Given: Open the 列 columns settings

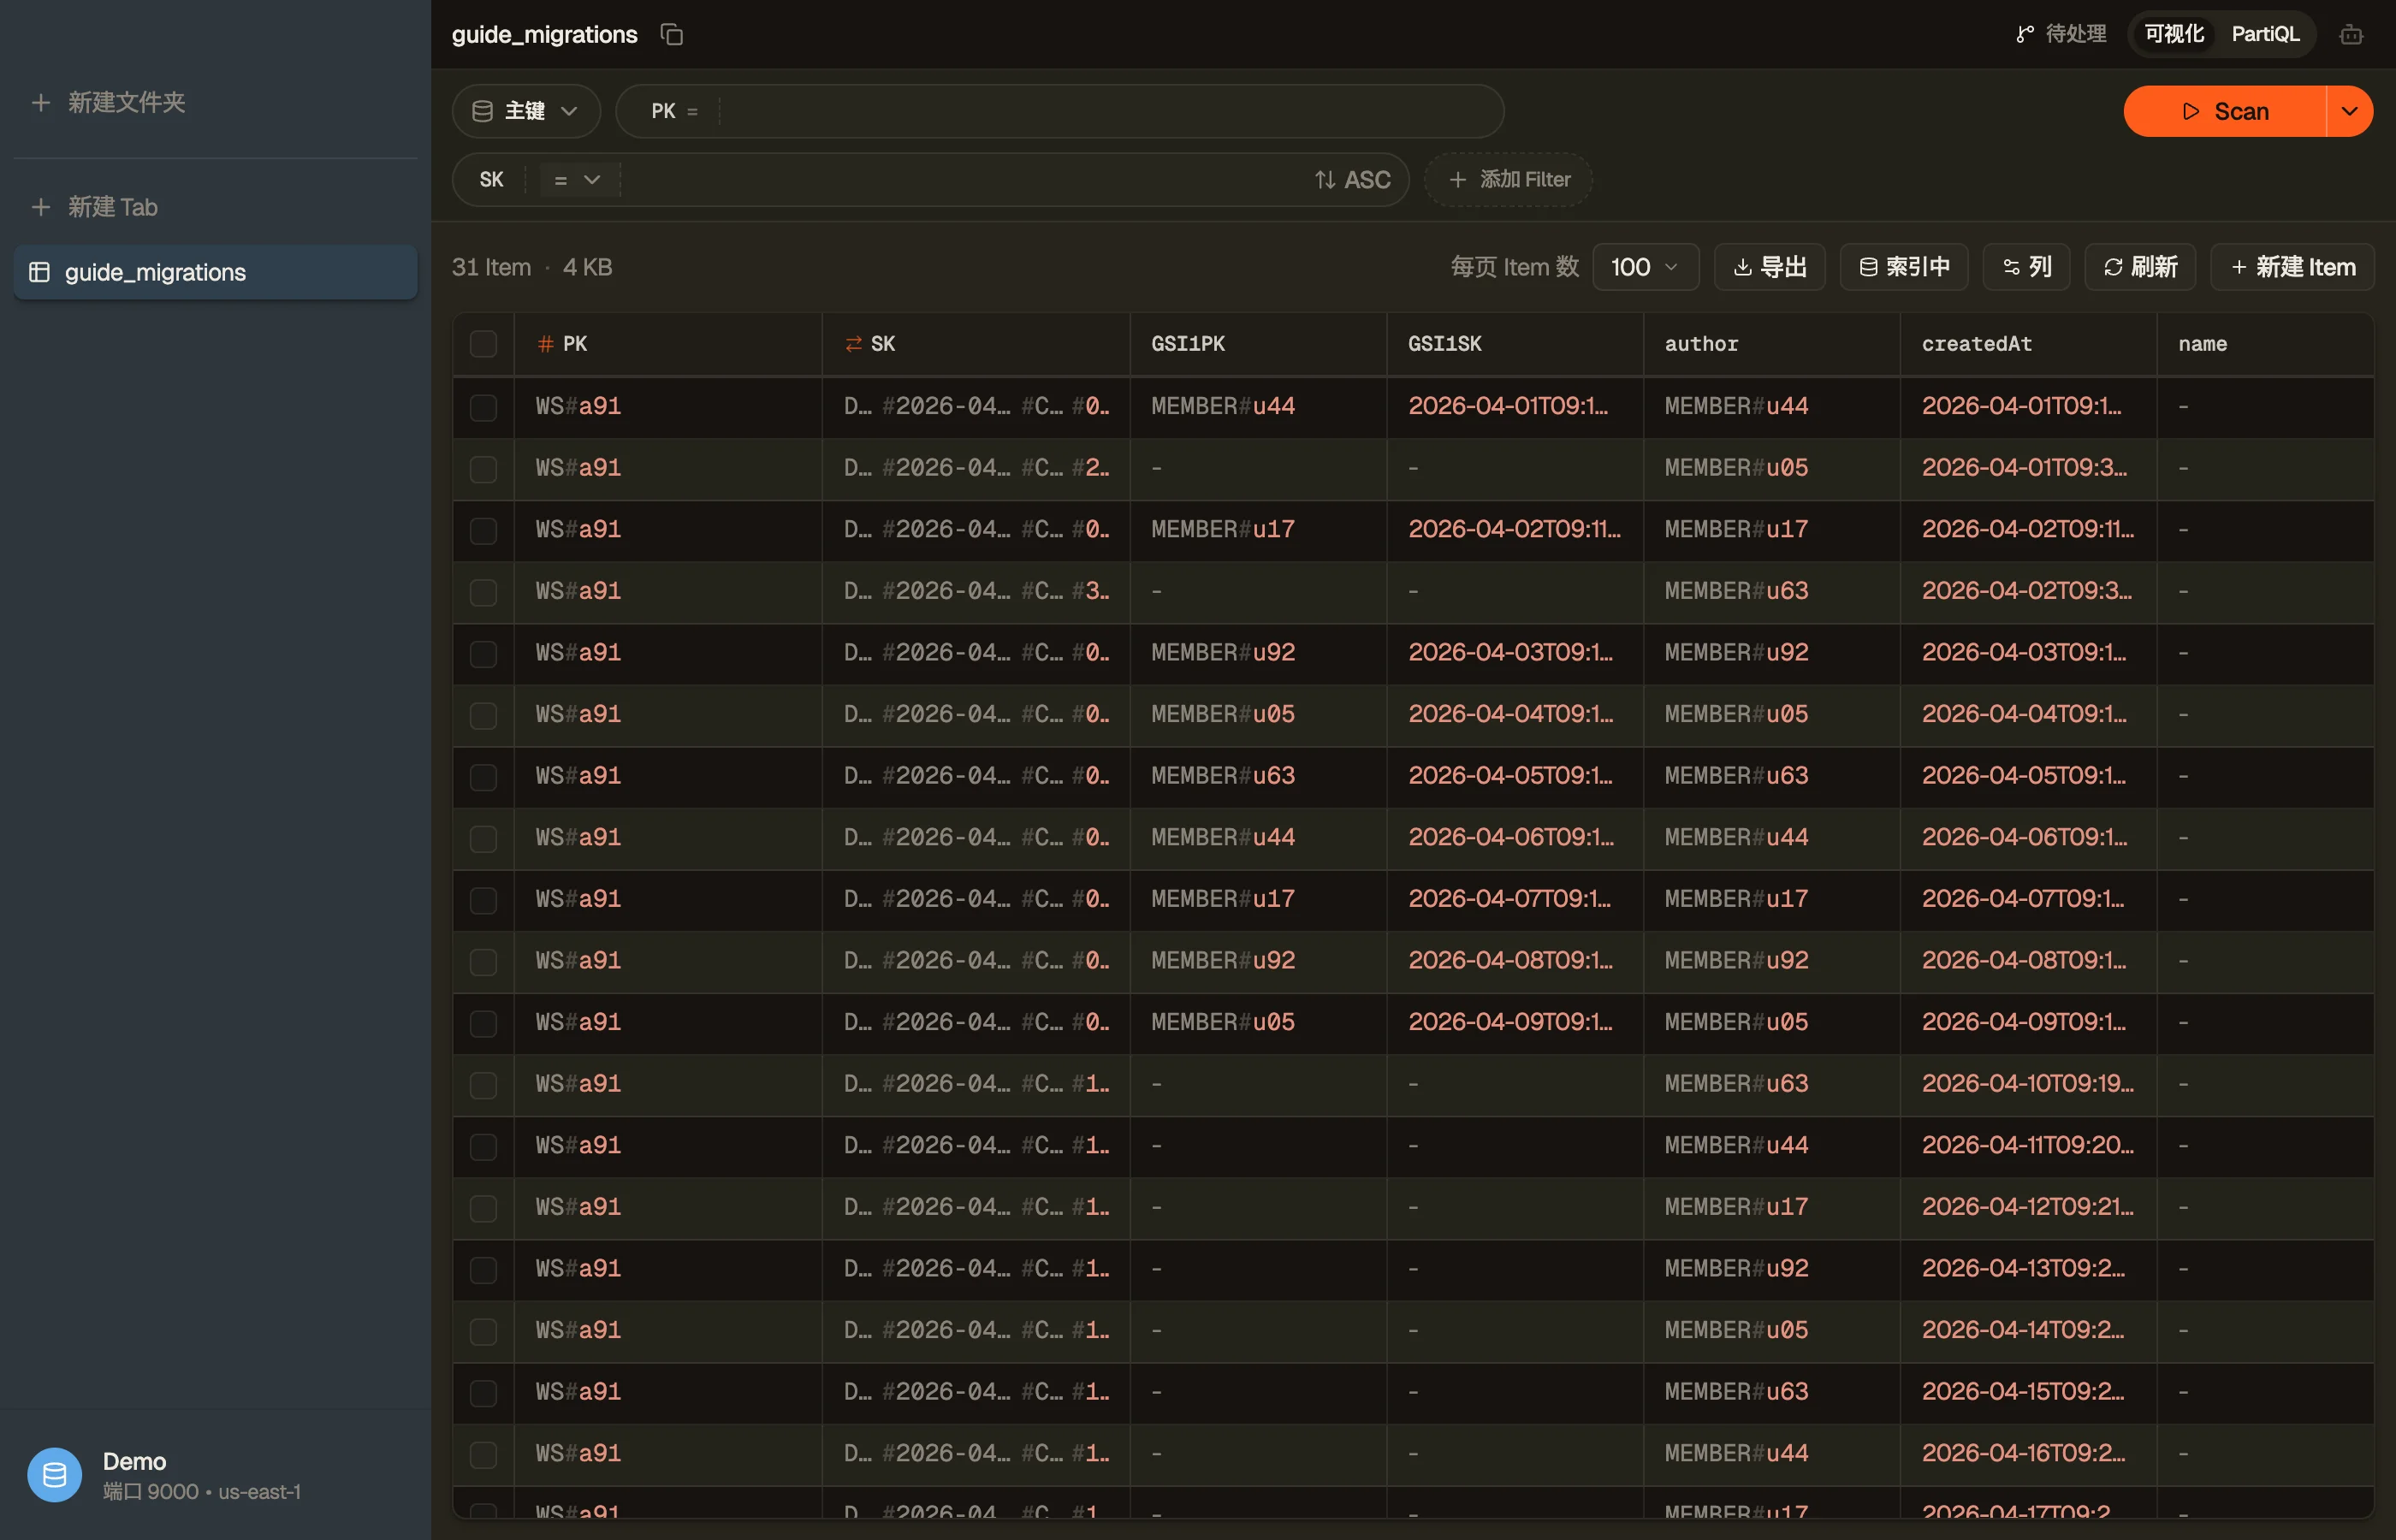Looking at the screenshot, I should coord(2026,267).
